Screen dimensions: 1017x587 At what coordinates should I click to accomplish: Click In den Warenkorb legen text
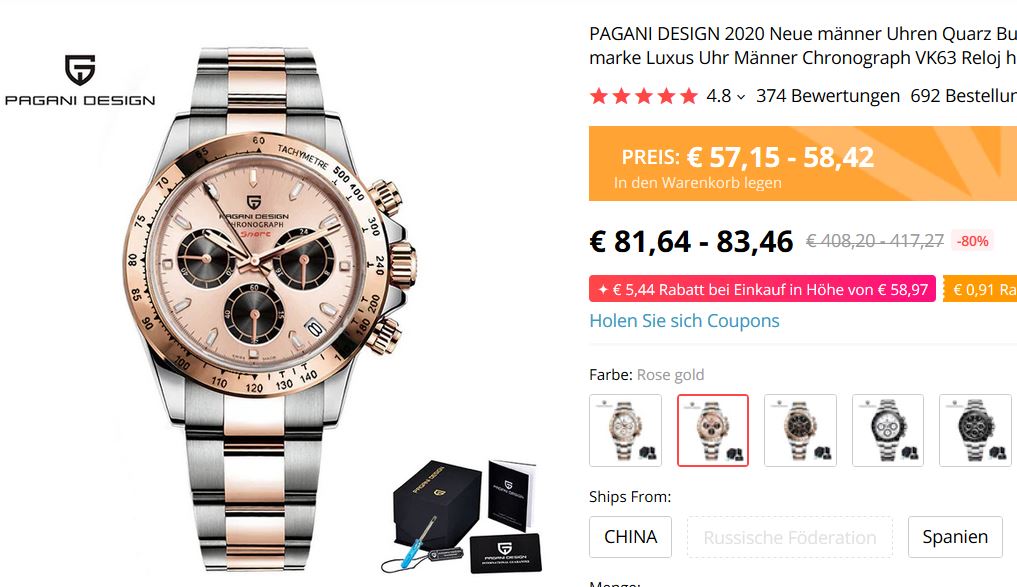point(697,183)
